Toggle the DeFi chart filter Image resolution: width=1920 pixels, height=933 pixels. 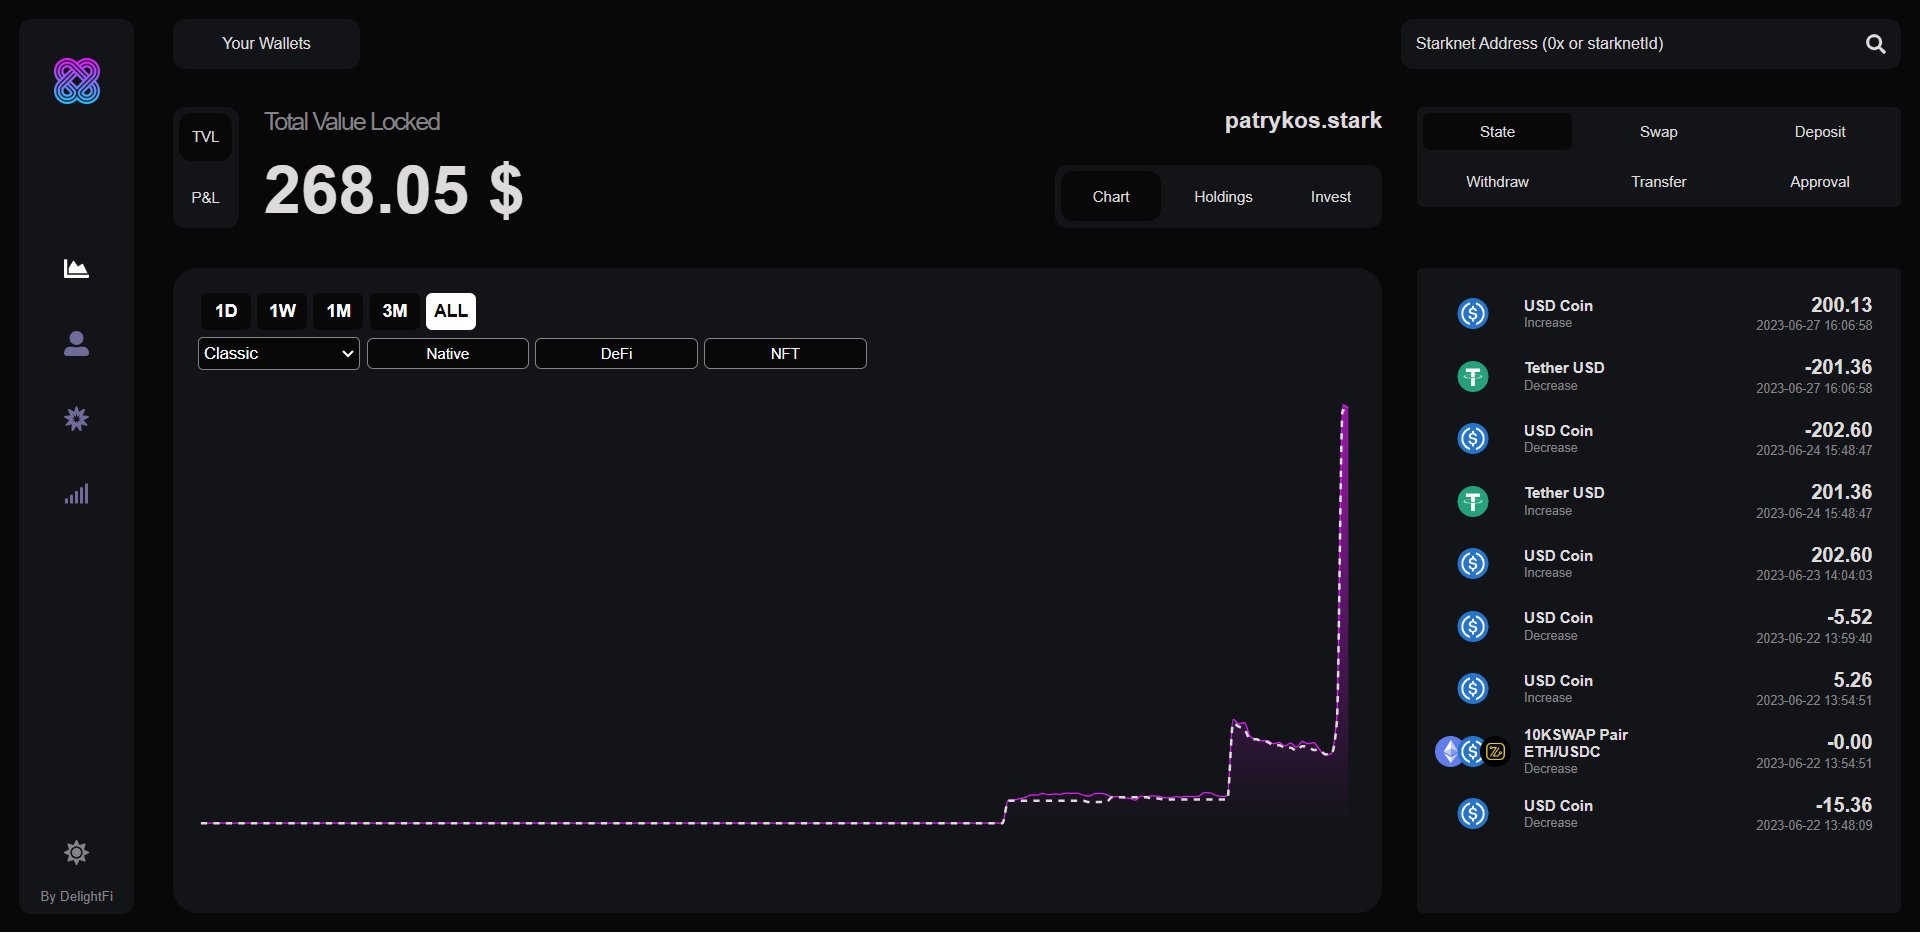click(x=616, y=354)
